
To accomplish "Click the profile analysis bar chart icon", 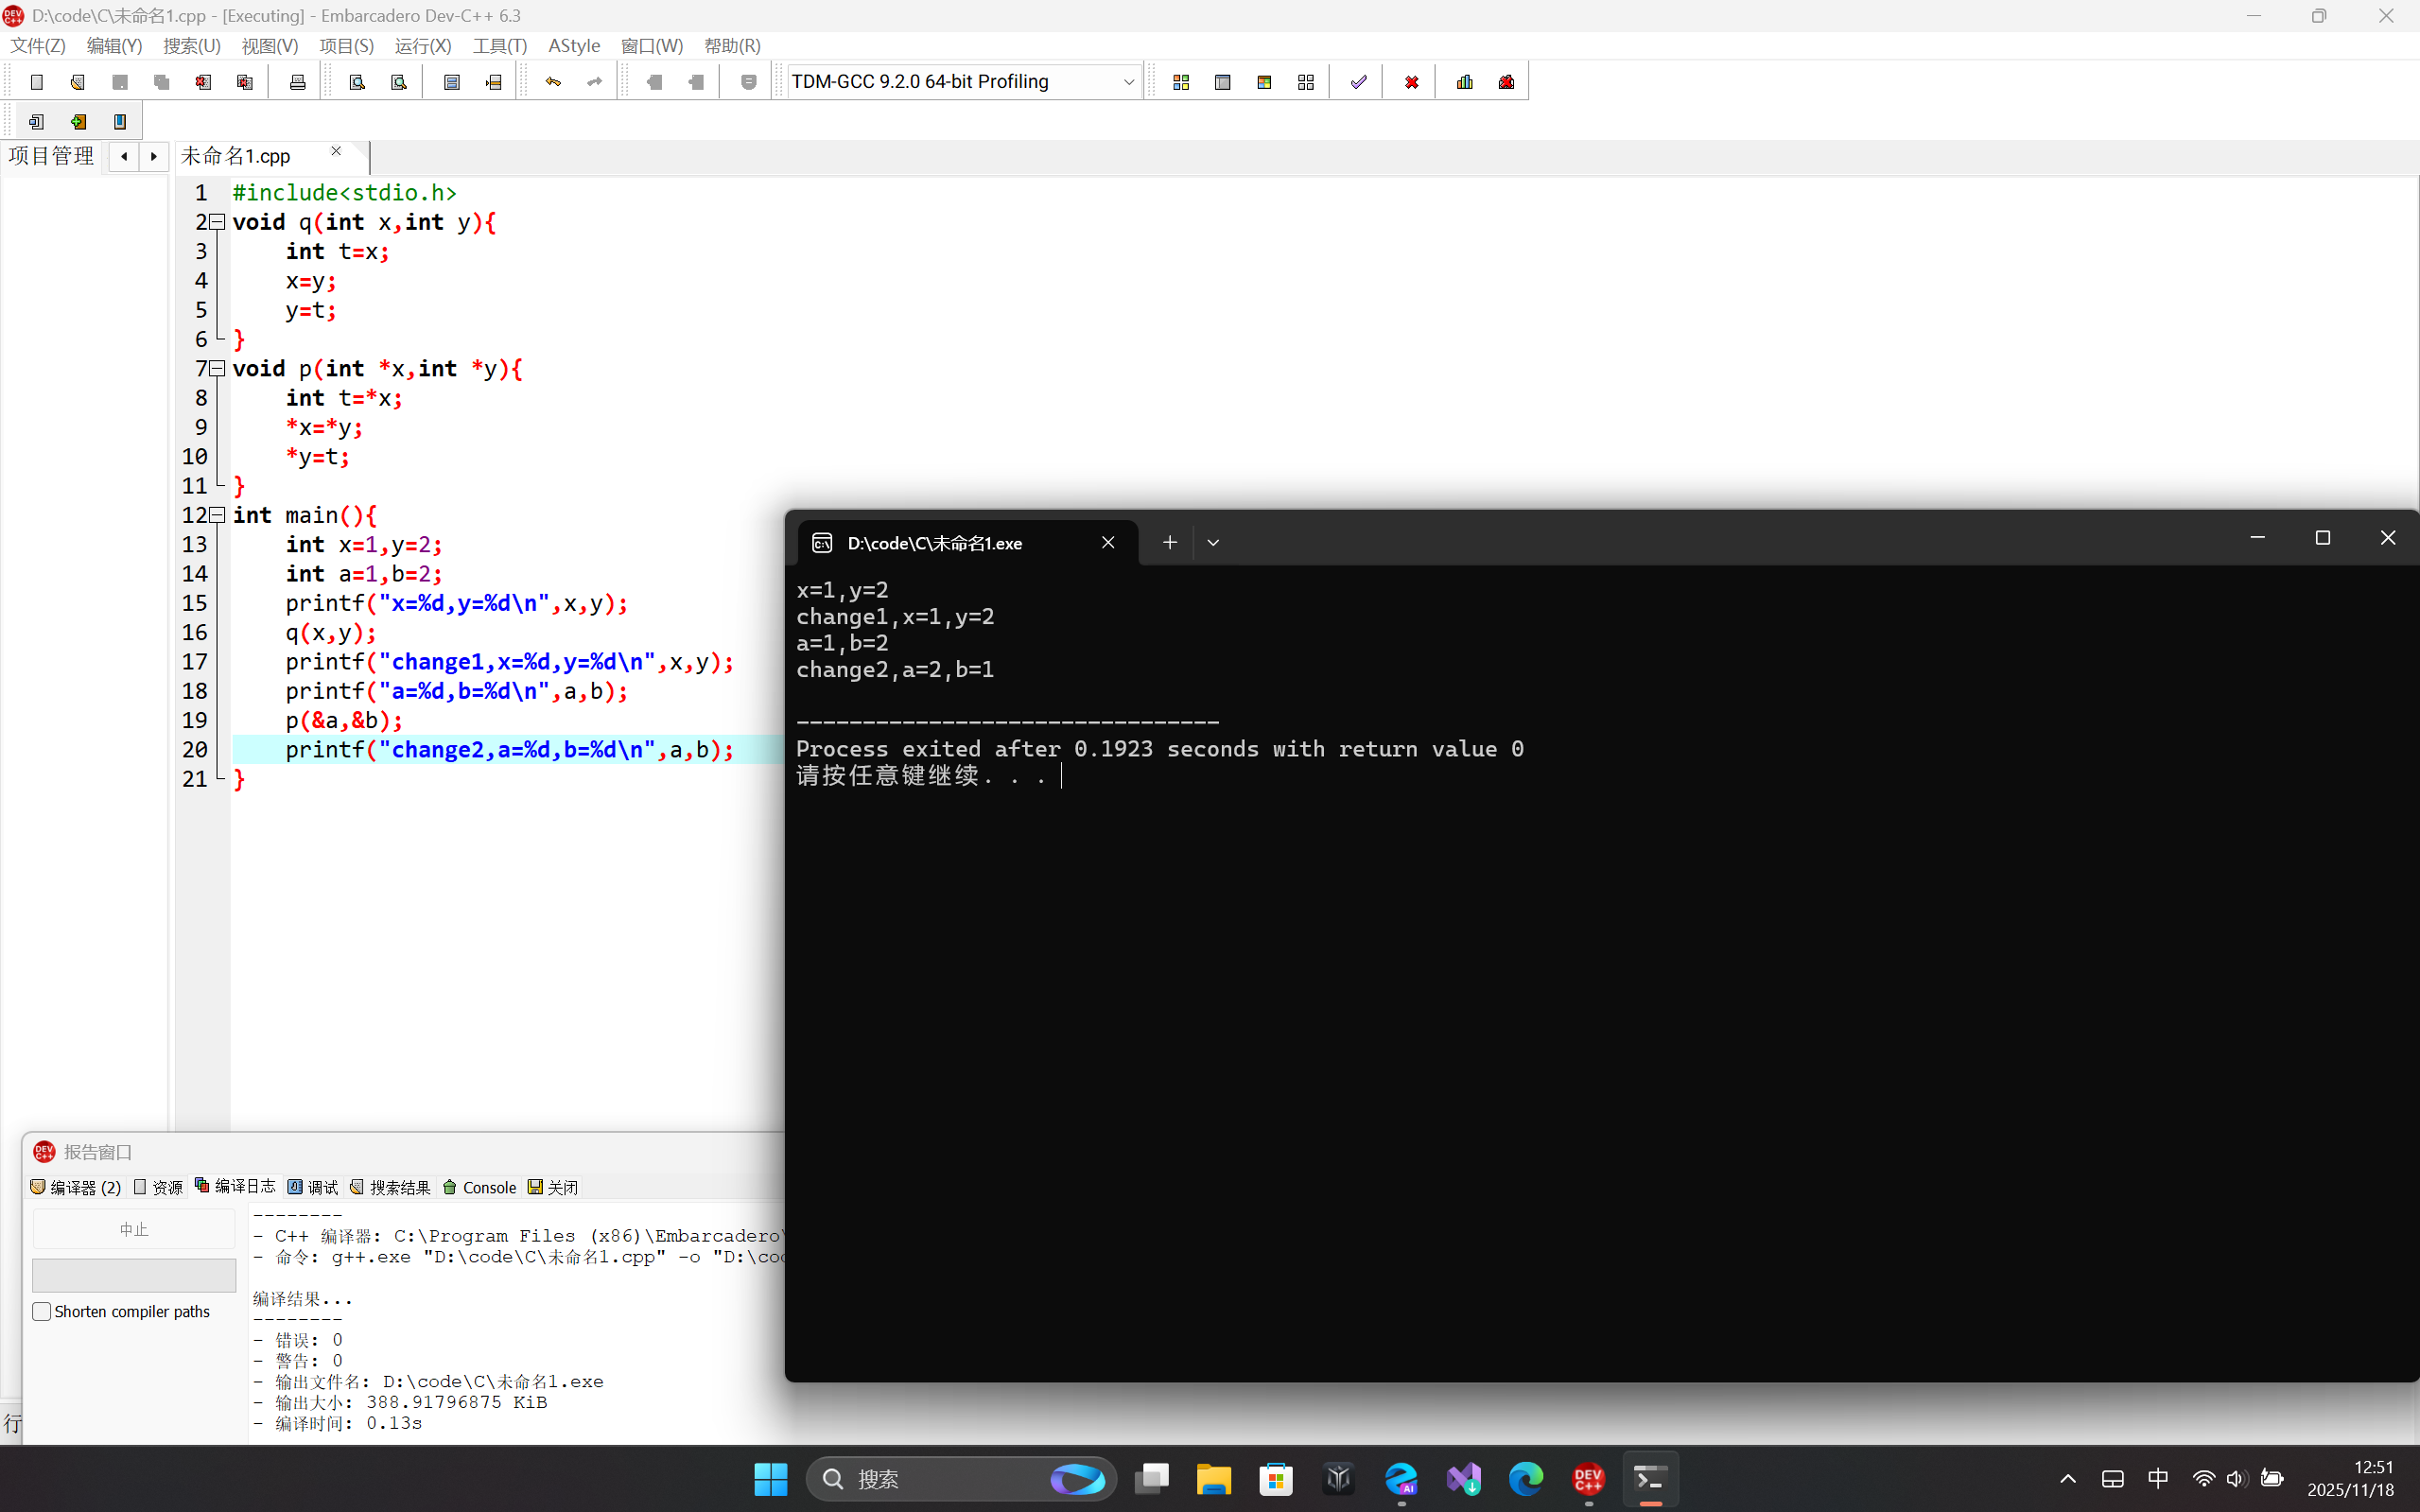I will 1465,82.
